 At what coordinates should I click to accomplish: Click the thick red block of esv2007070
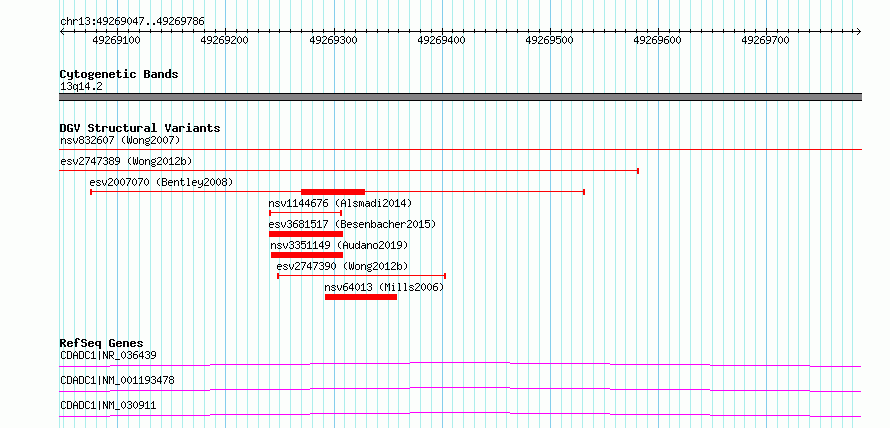(333, 192)
